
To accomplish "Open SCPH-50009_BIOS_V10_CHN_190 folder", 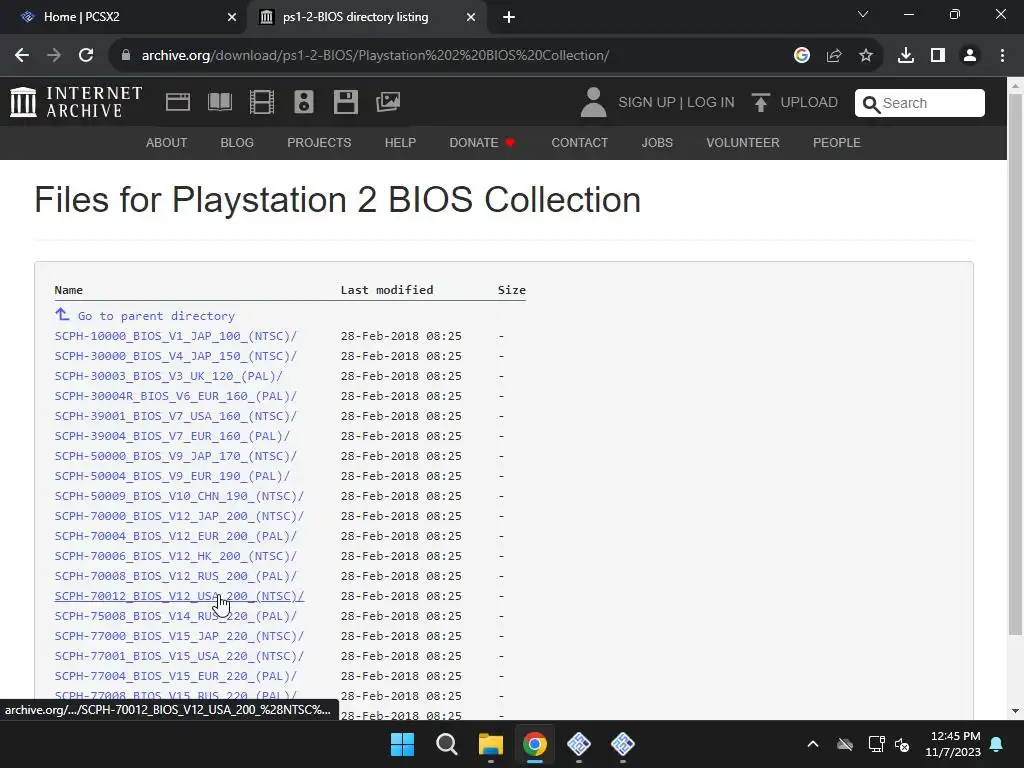I will pyautogui.click(x=180, y=496).
